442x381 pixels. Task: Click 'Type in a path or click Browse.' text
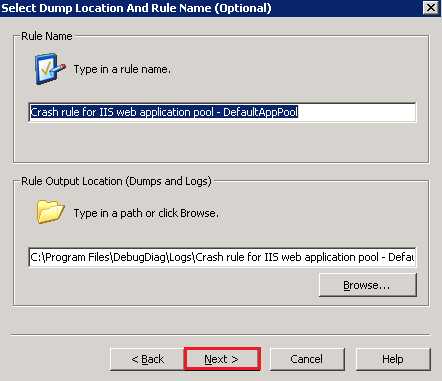[x=146, y=213]
